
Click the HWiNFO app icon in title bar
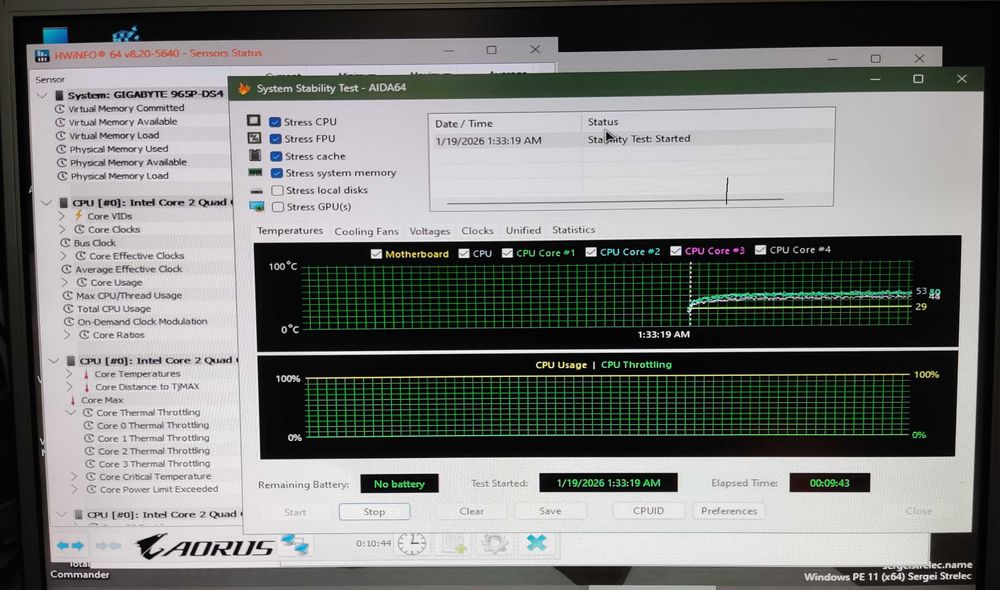42,55
